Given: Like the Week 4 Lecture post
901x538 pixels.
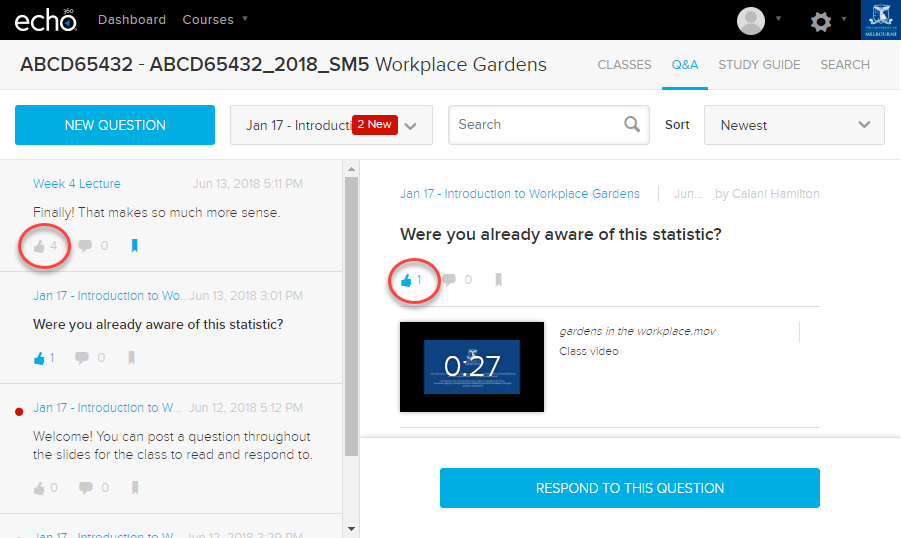Looking at the screenshot, I should 39,247.
